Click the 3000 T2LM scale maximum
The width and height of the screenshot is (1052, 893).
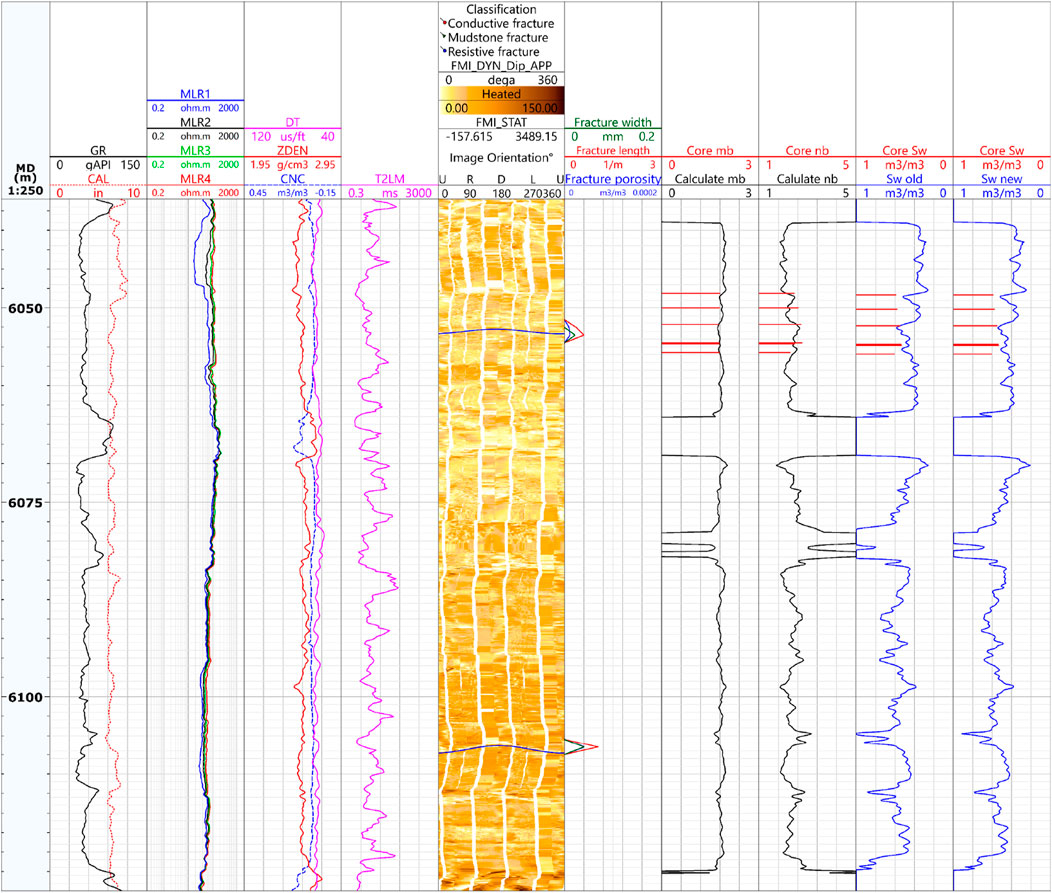pos(419,193)
